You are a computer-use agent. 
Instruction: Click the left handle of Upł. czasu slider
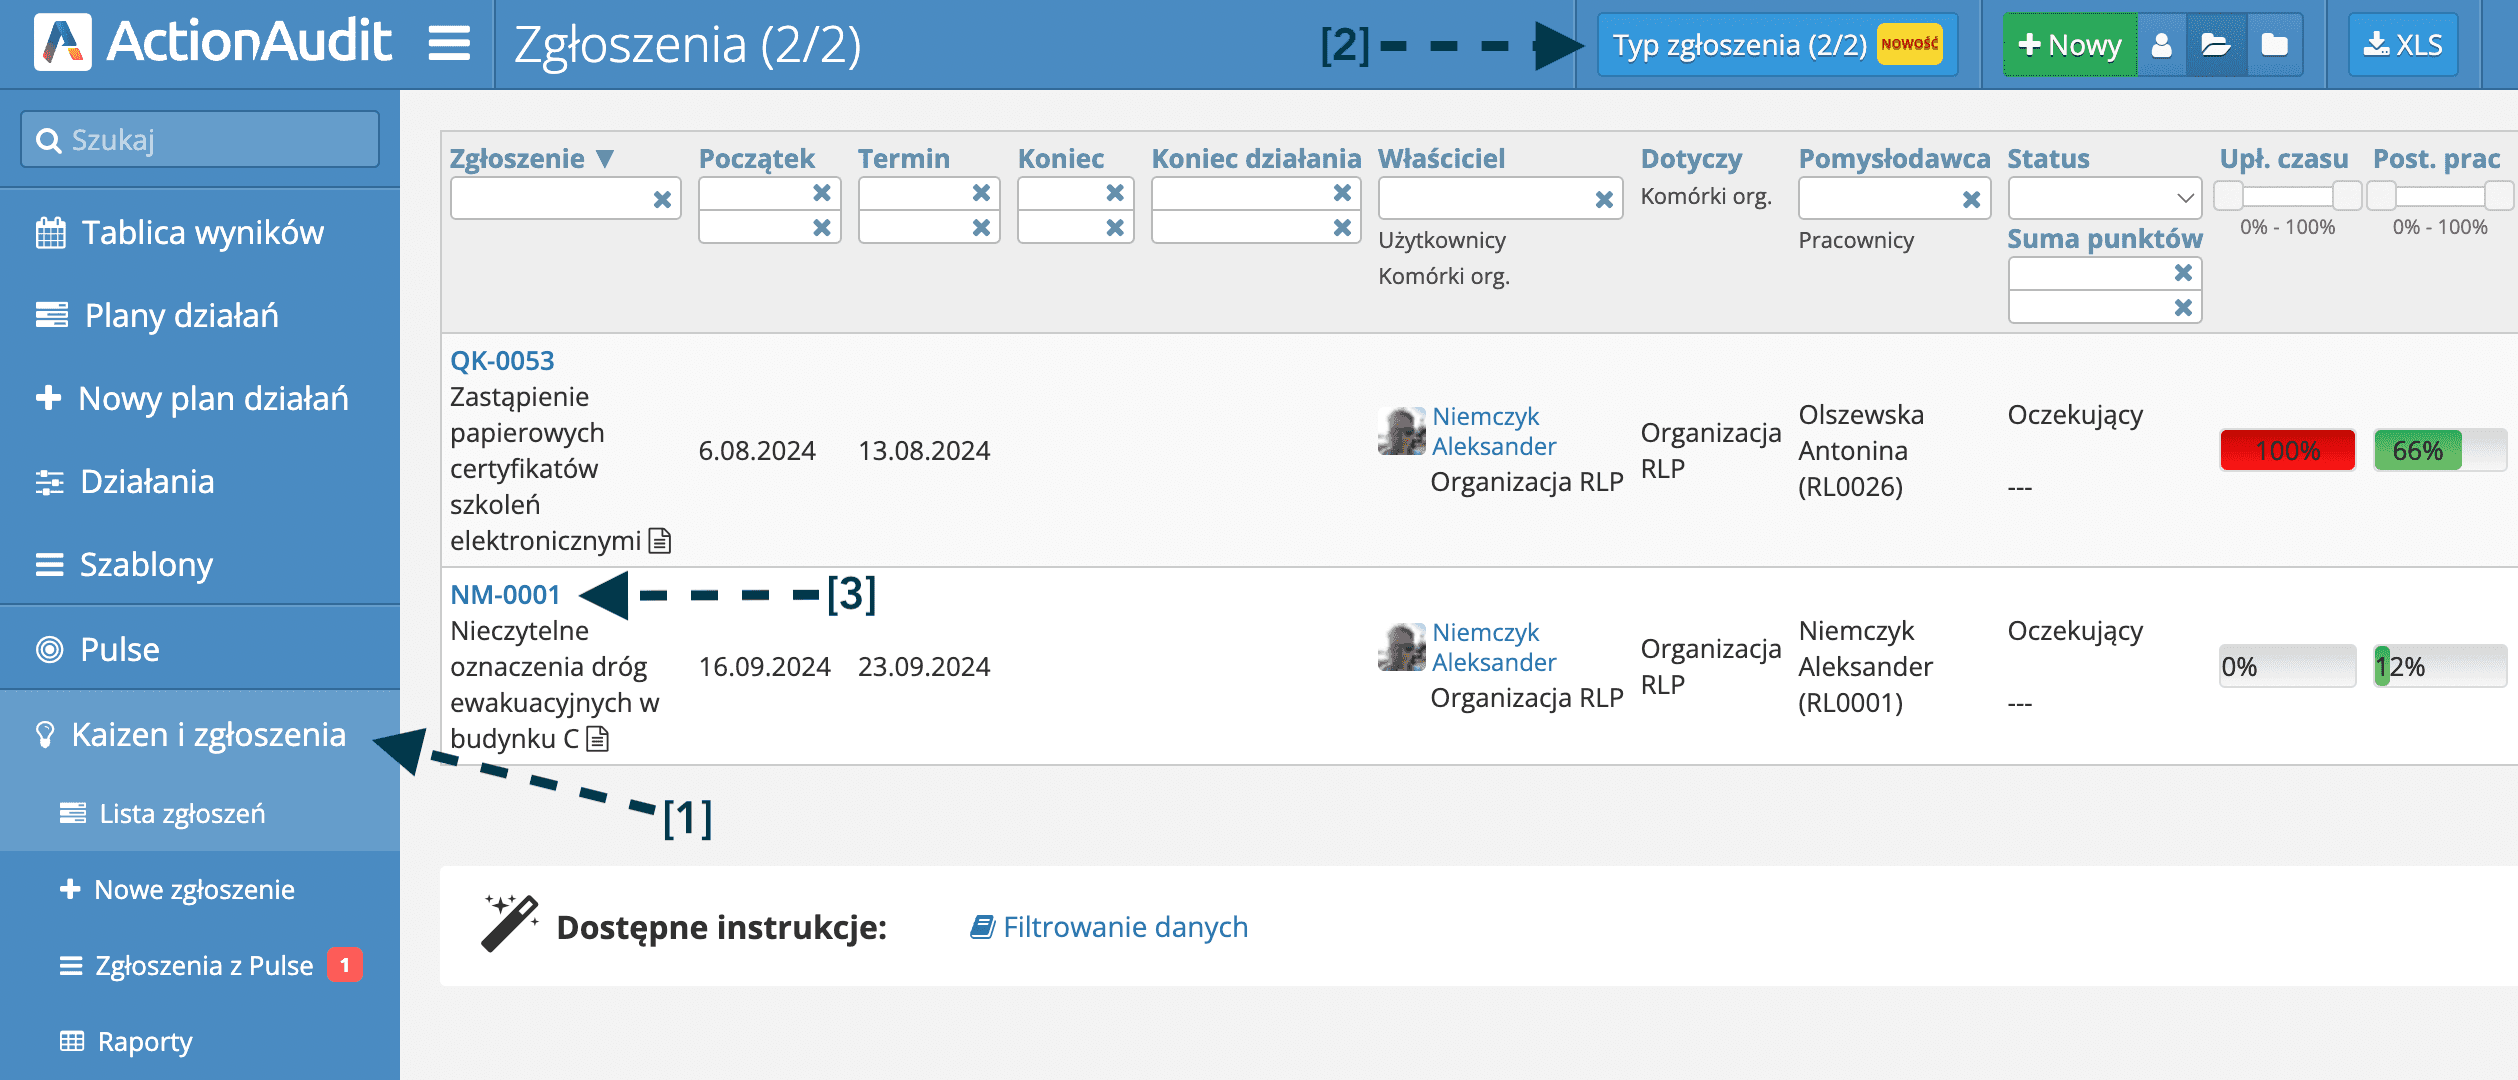[x=2228, y=195]
